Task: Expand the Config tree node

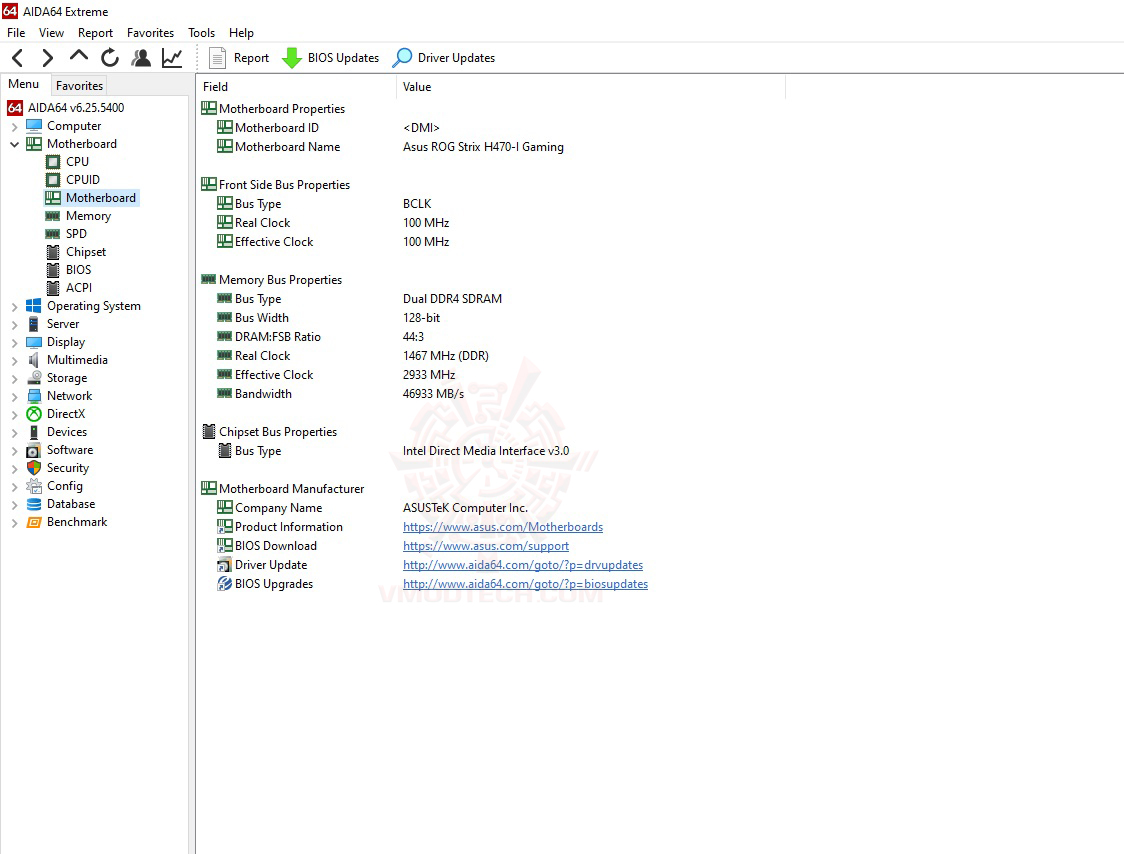Action: click(x=14, y=486)
